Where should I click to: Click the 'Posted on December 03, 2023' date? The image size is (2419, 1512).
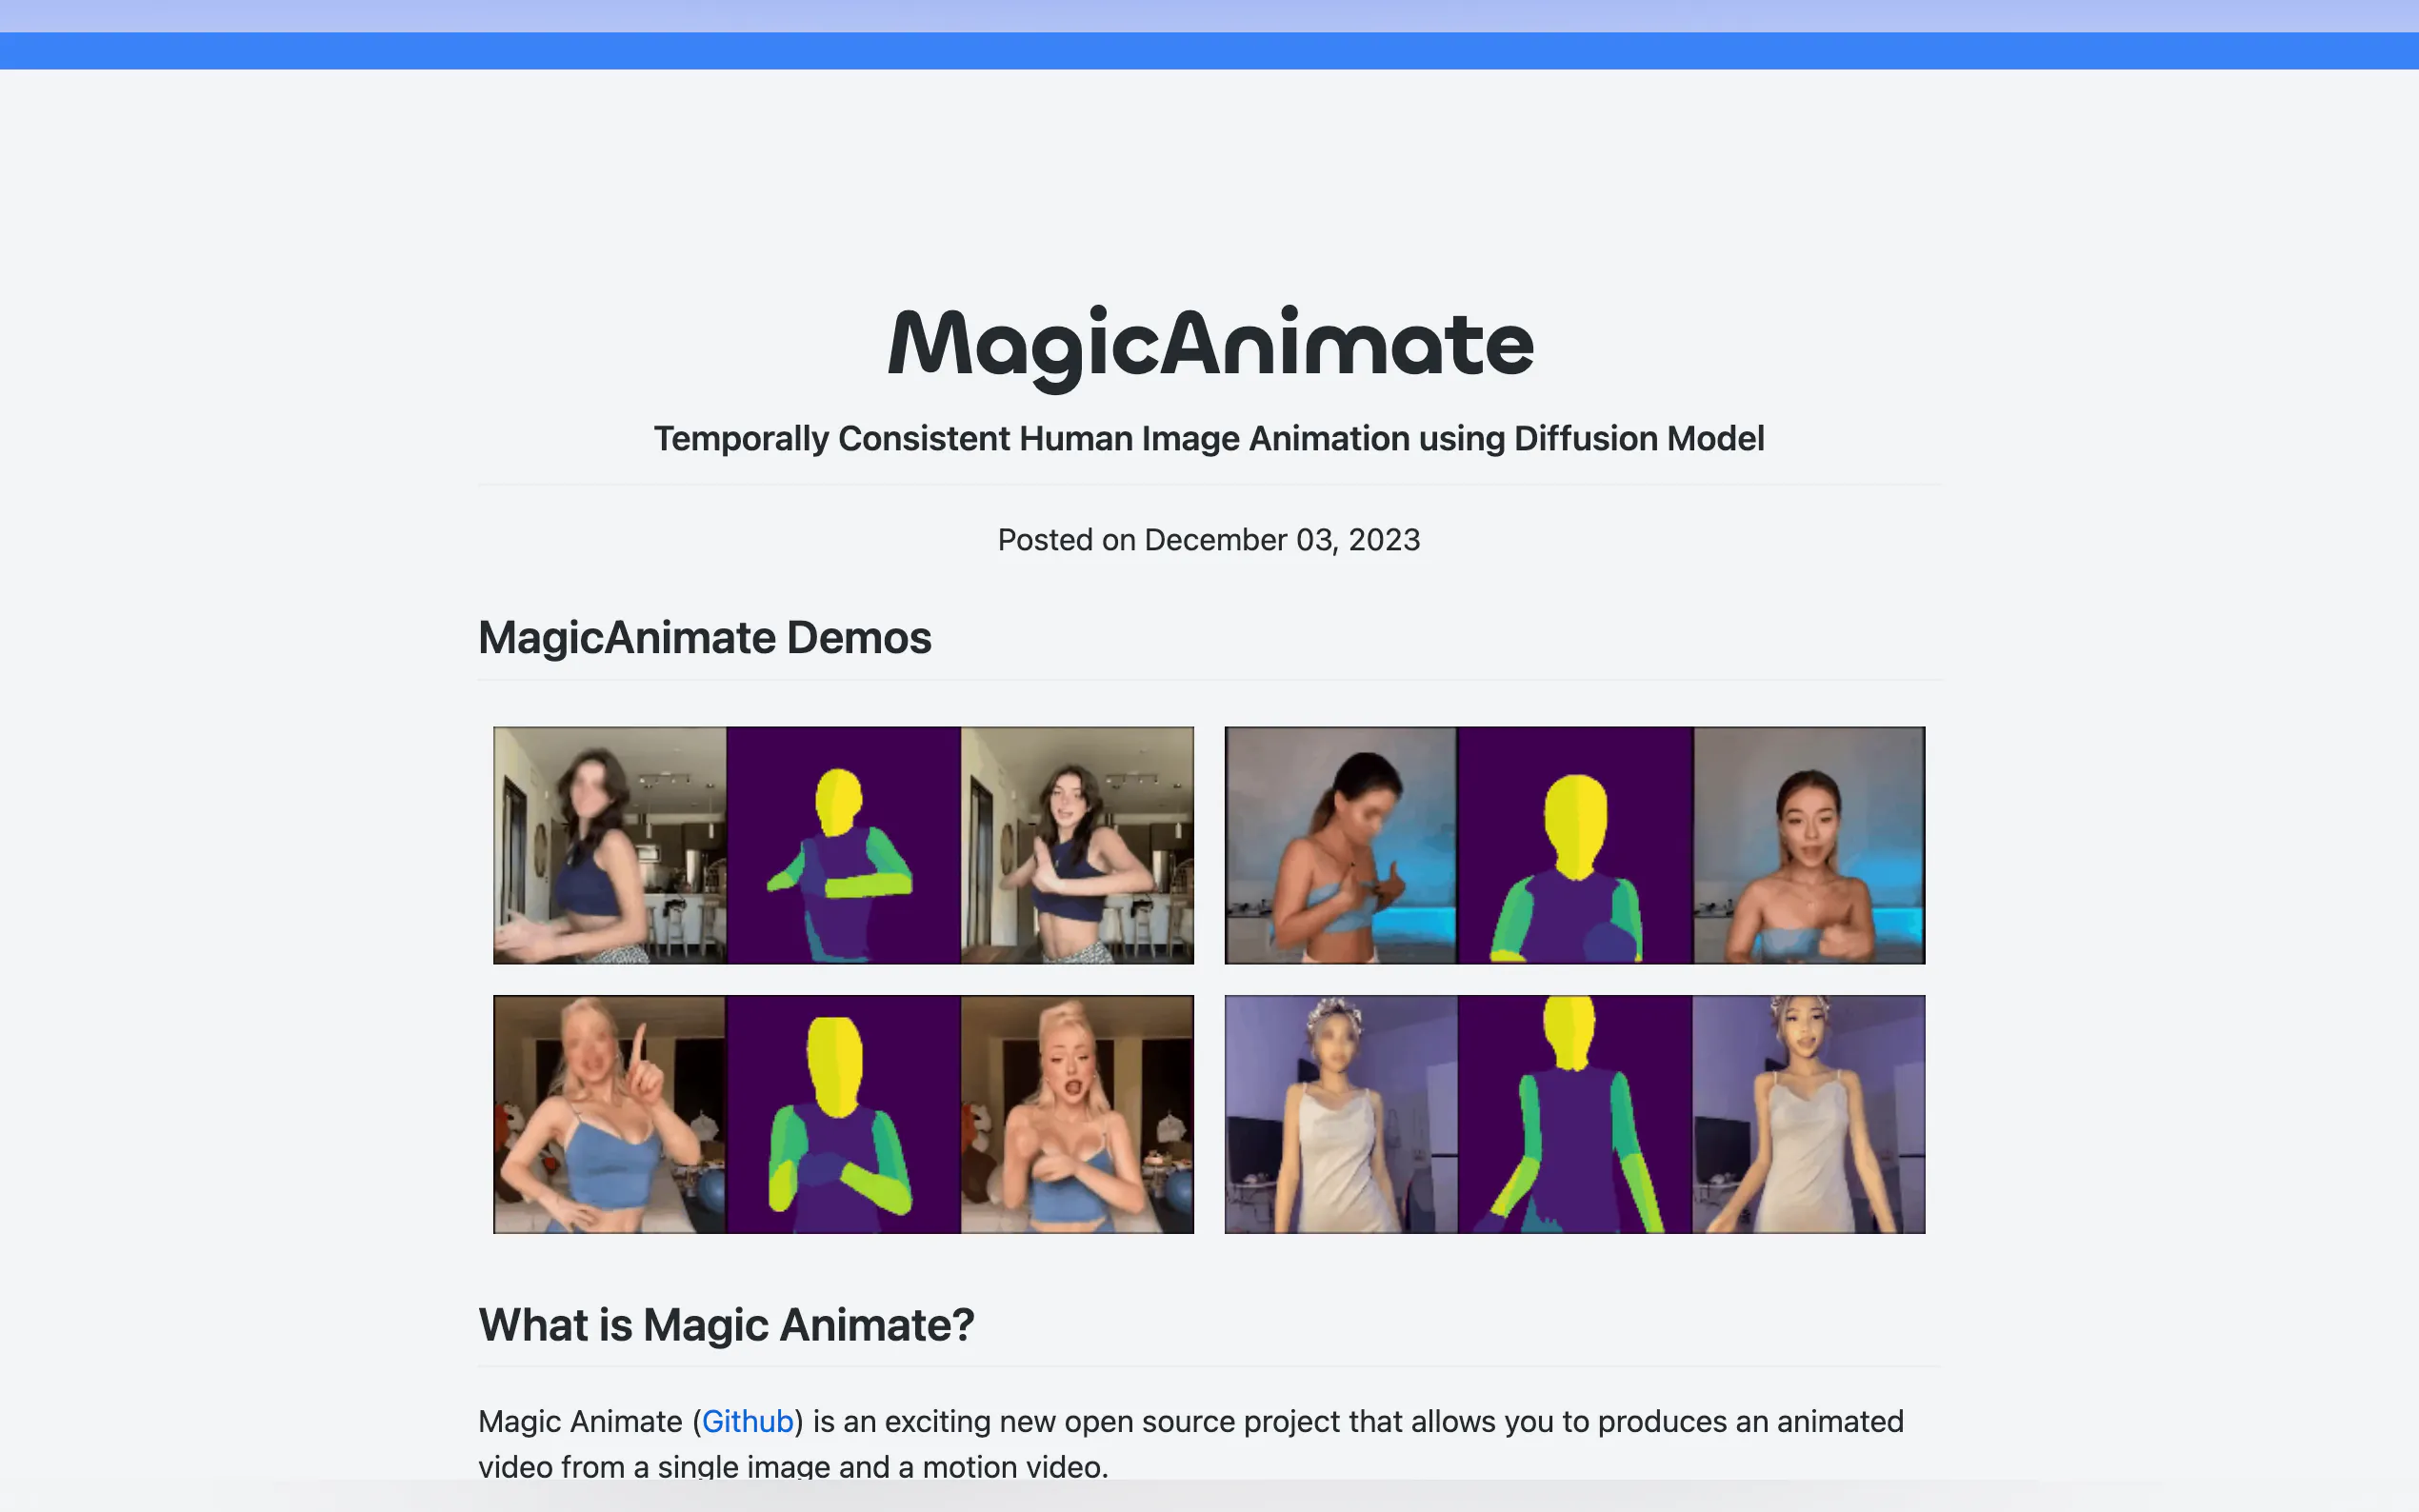tap(1209, 540)
